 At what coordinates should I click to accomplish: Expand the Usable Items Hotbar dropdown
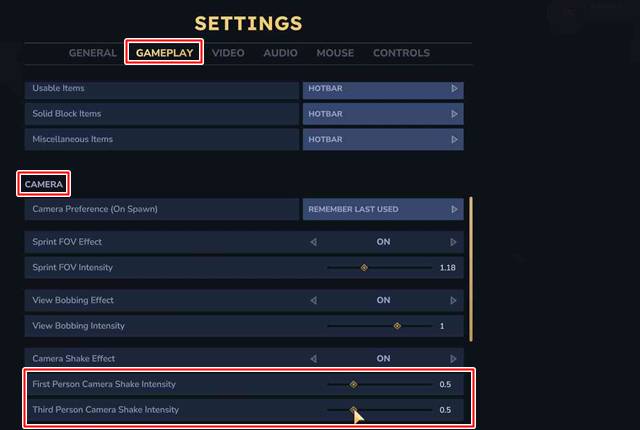click(x=383, y=88)
